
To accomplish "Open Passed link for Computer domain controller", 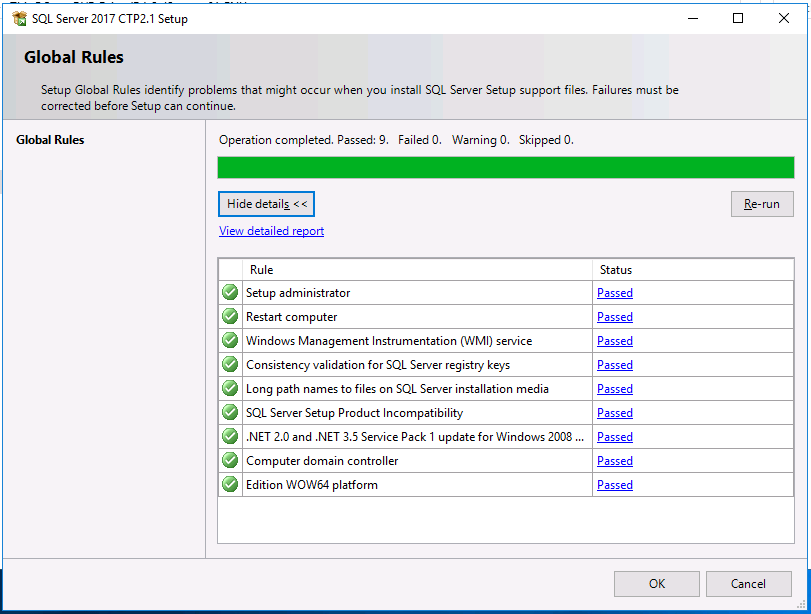I will click(x=615, y=461).
